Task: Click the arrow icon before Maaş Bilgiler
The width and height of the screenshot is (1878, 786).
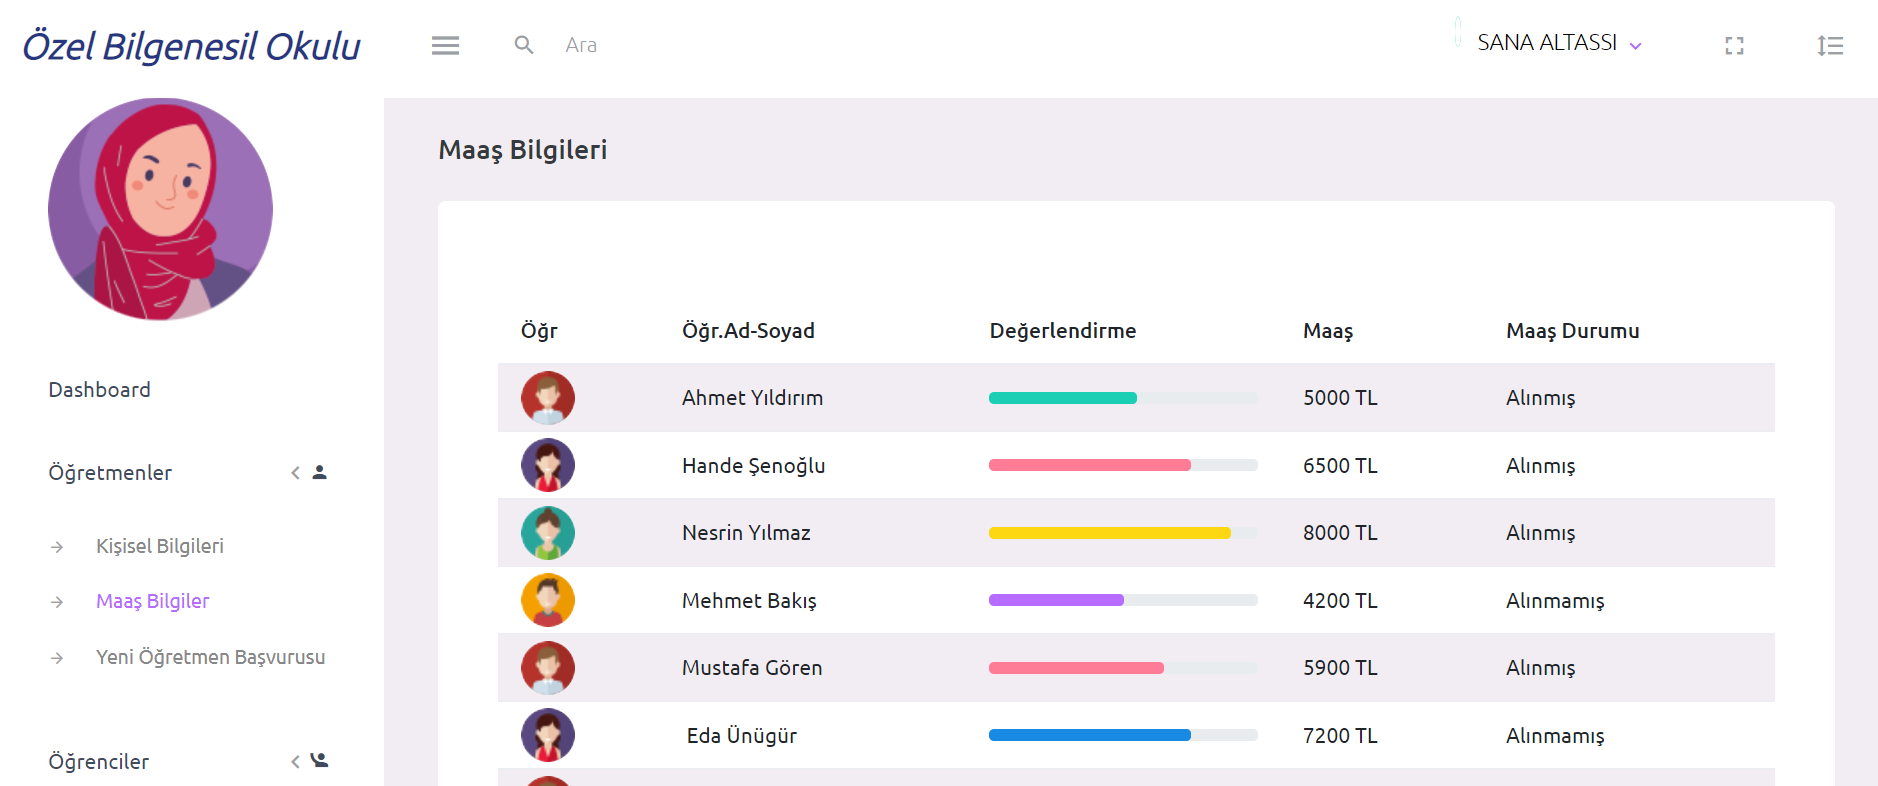Action: point(57,602)
